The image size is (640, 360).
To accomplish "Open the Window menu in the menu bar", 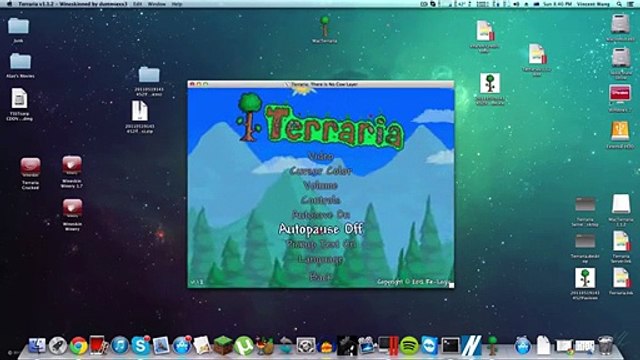I will 156,4.
